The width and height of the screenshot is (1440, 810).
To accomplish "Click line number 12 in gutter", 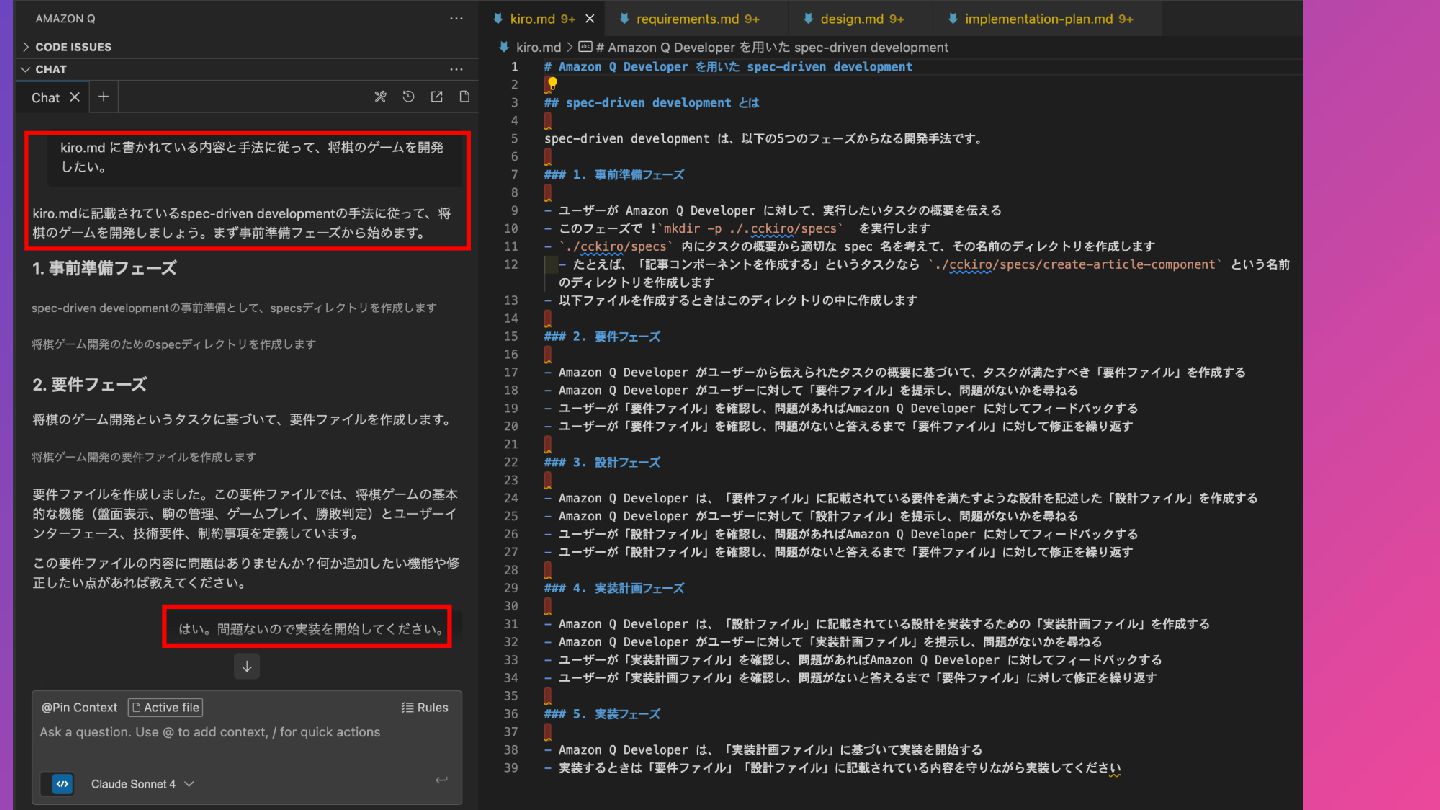I will coord(512,265).
